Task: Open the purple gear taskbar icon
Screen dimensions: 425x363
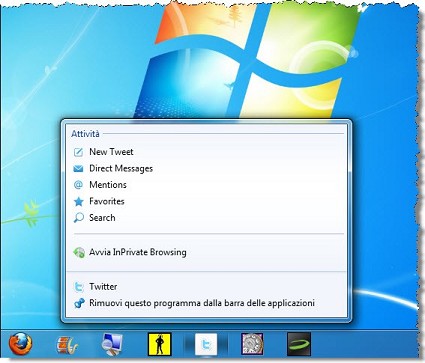Action: [x=252, y=344]
